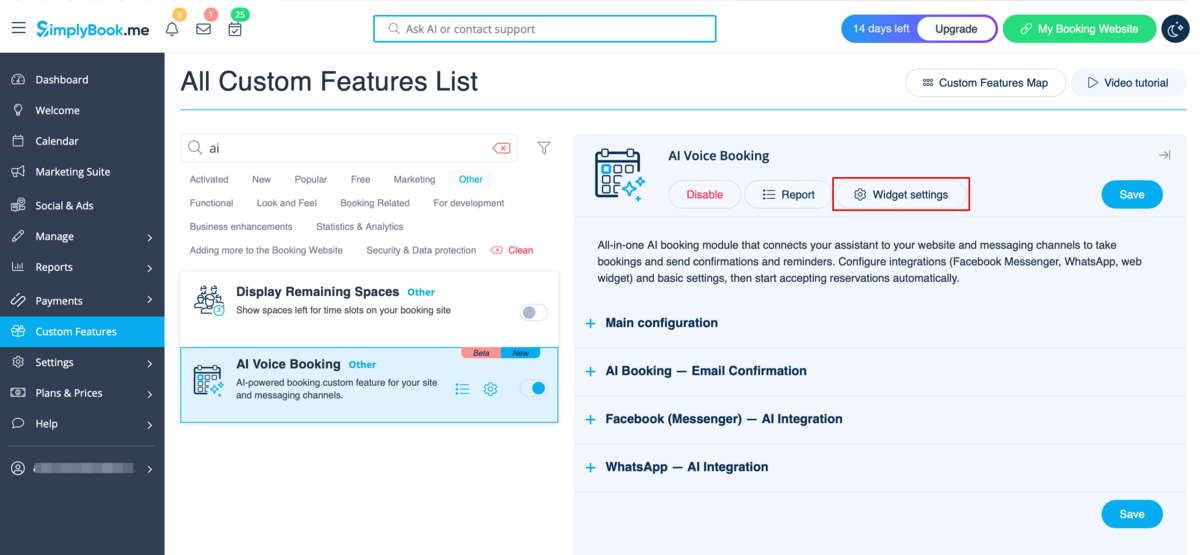Image resolution: width=1200 pixels, height=555 pixels.
Task: Enable Display Remaining Spaces toggle
Action: coord(534,313)
